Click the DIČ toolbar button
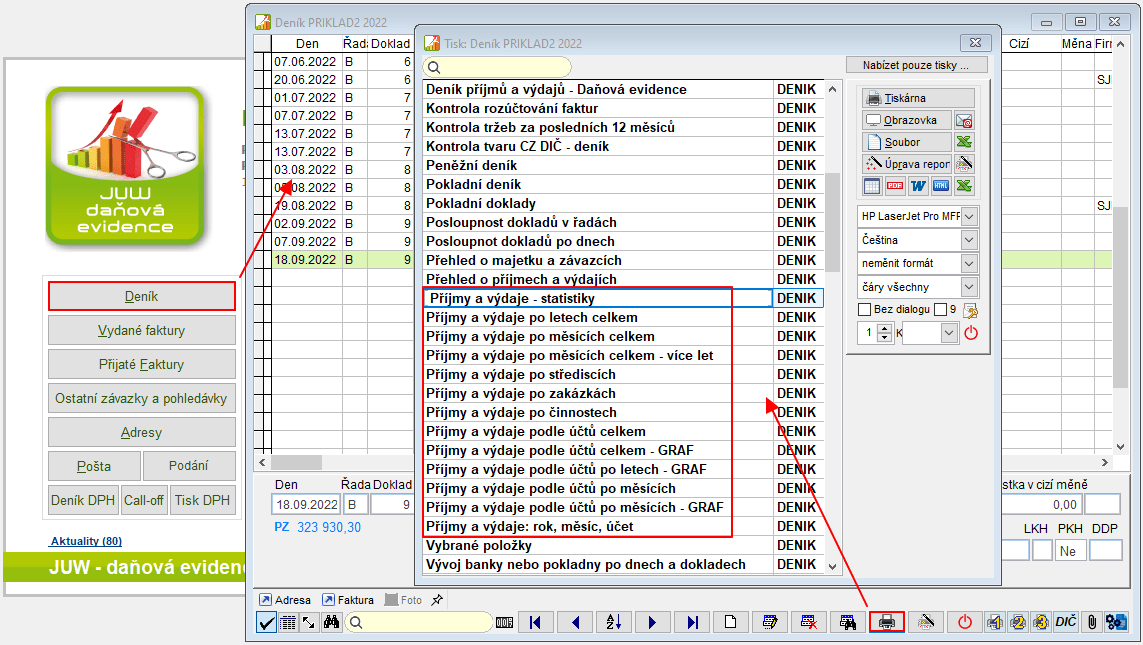Screen dimensions: 1143x645 tap(1066, 622)
